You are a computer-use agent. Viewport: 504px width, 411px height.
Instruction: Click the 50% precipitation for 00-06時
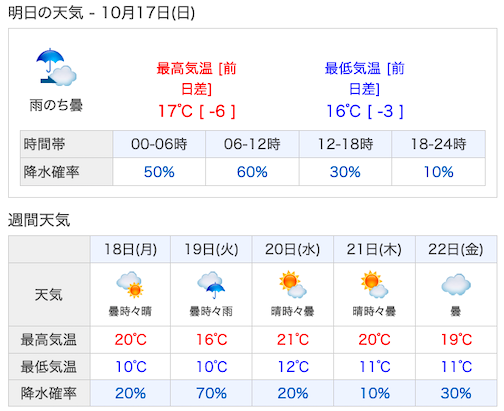[x=159, y=172]
